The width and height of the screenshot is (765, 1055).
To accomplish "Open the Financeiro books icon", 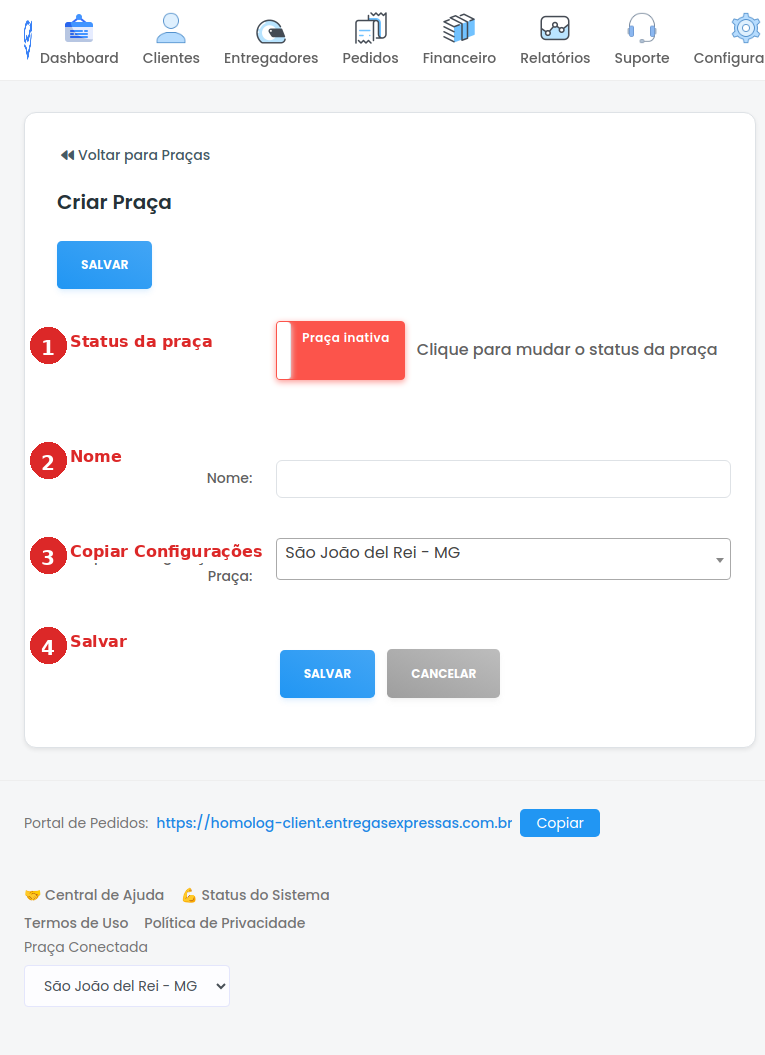I will [459, 28].
